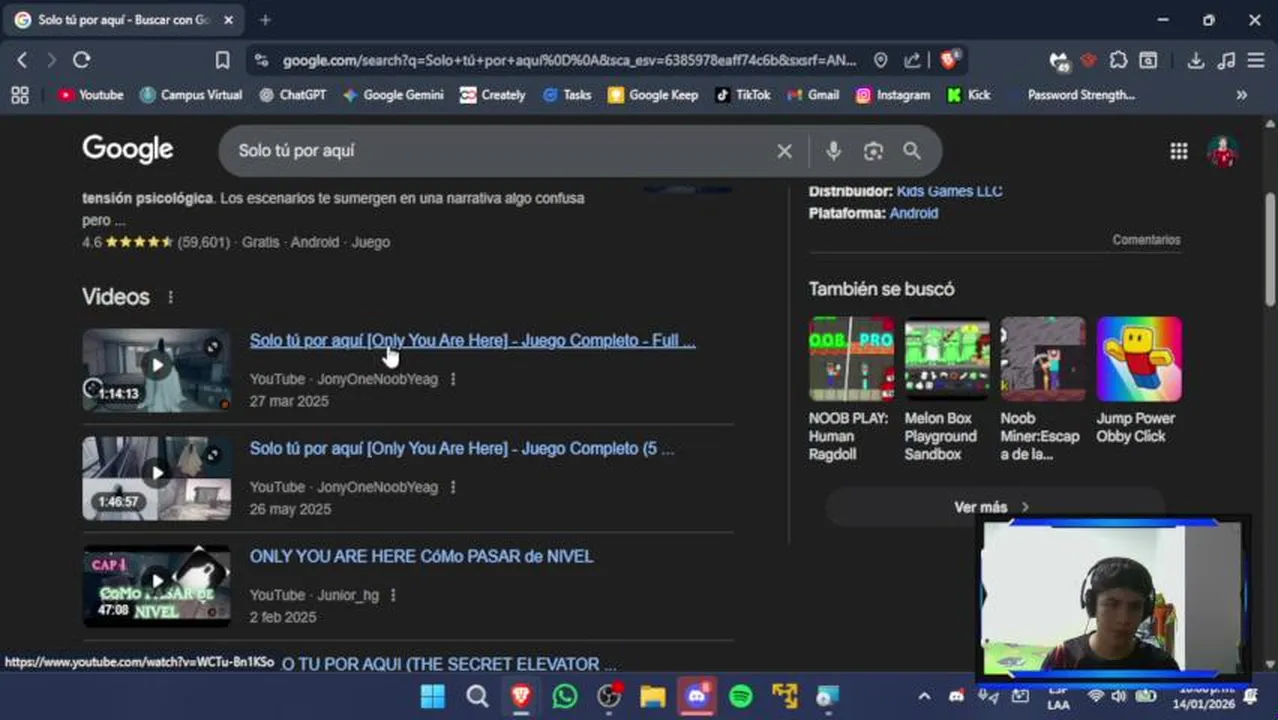Image resolution: width=1278 pixels, height=720 pixels.
Task: Search by image with Google Lens icon
Action: [x=873, y=151]
